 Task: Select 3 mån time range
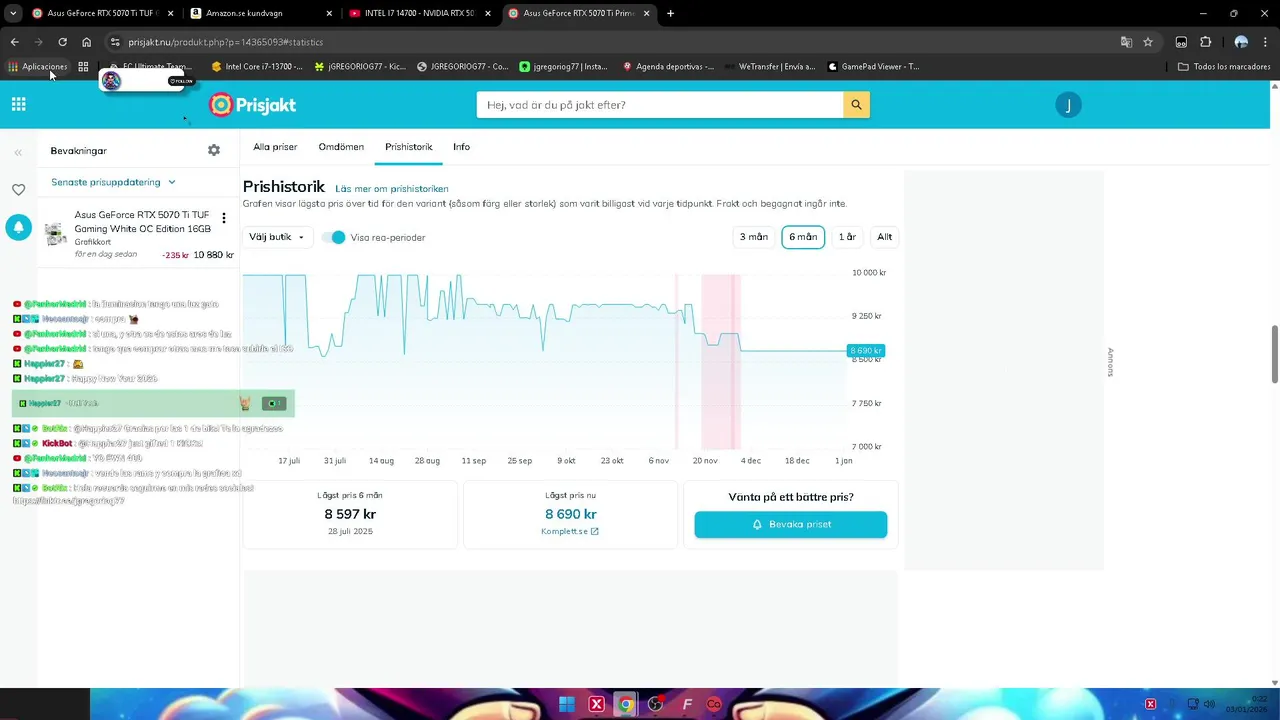[x=753, y=237]
